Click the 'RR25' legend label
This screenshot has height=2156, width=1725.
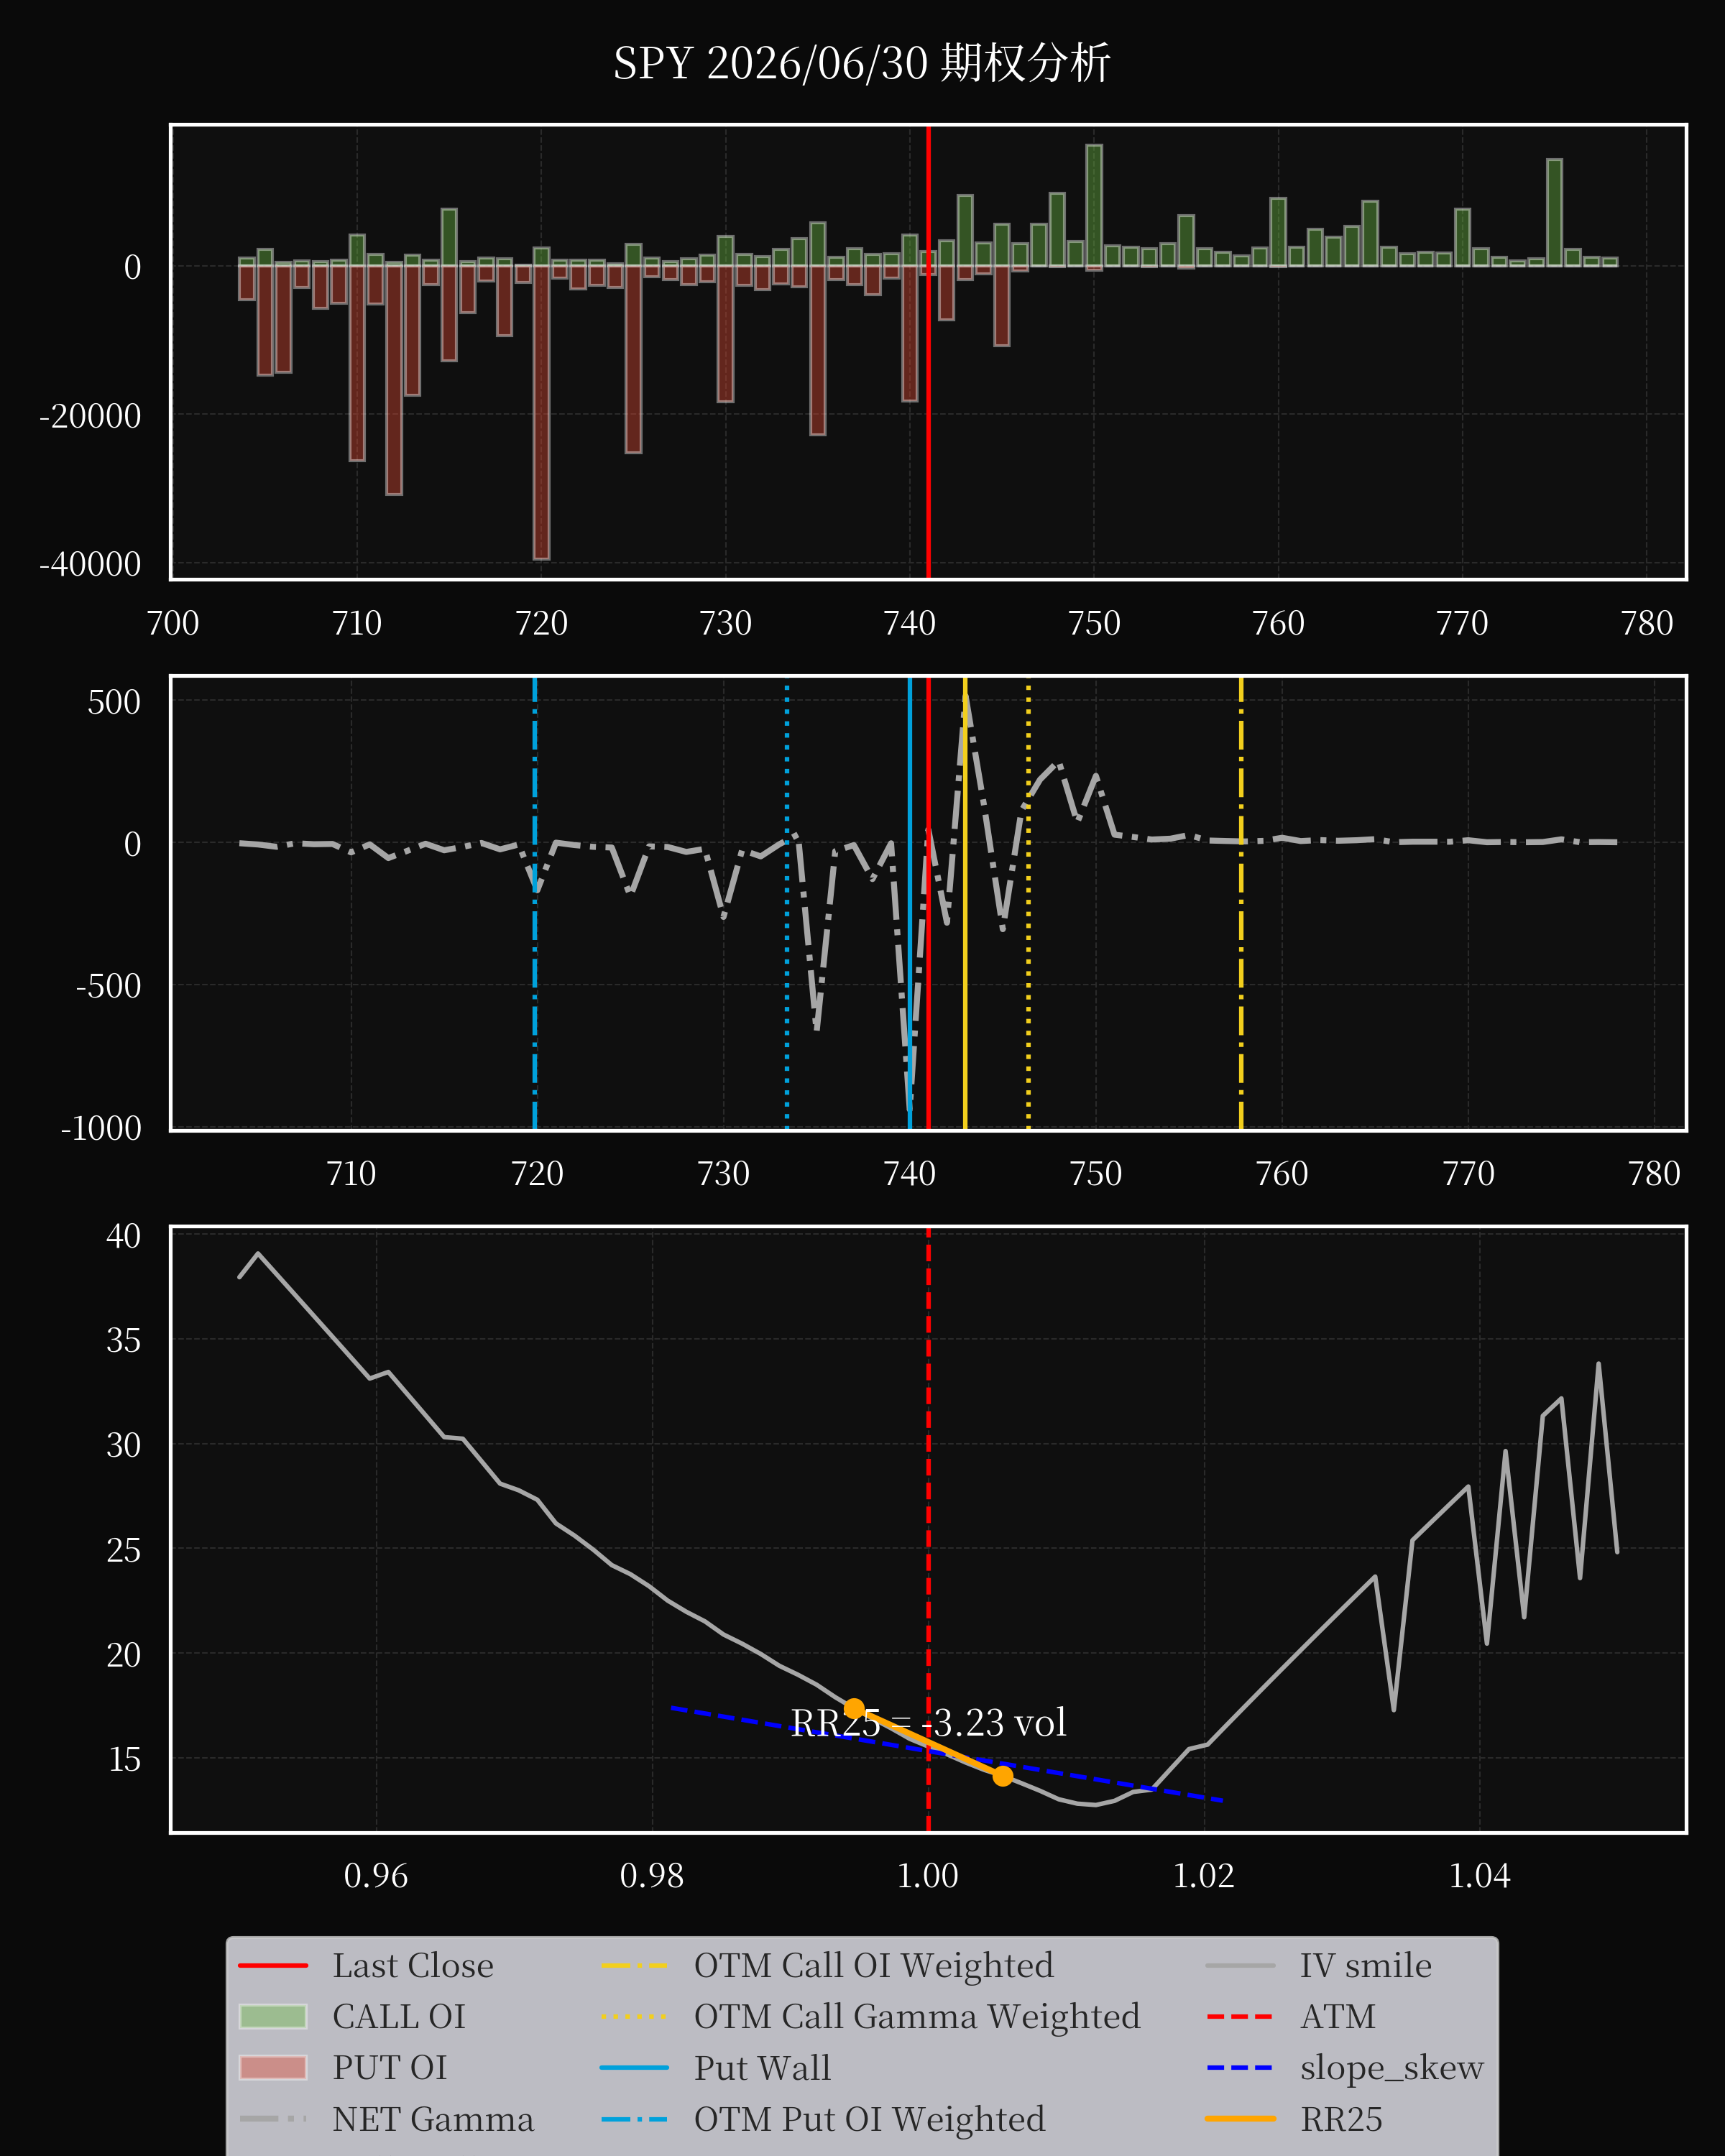click(x=1341, y=2119)
